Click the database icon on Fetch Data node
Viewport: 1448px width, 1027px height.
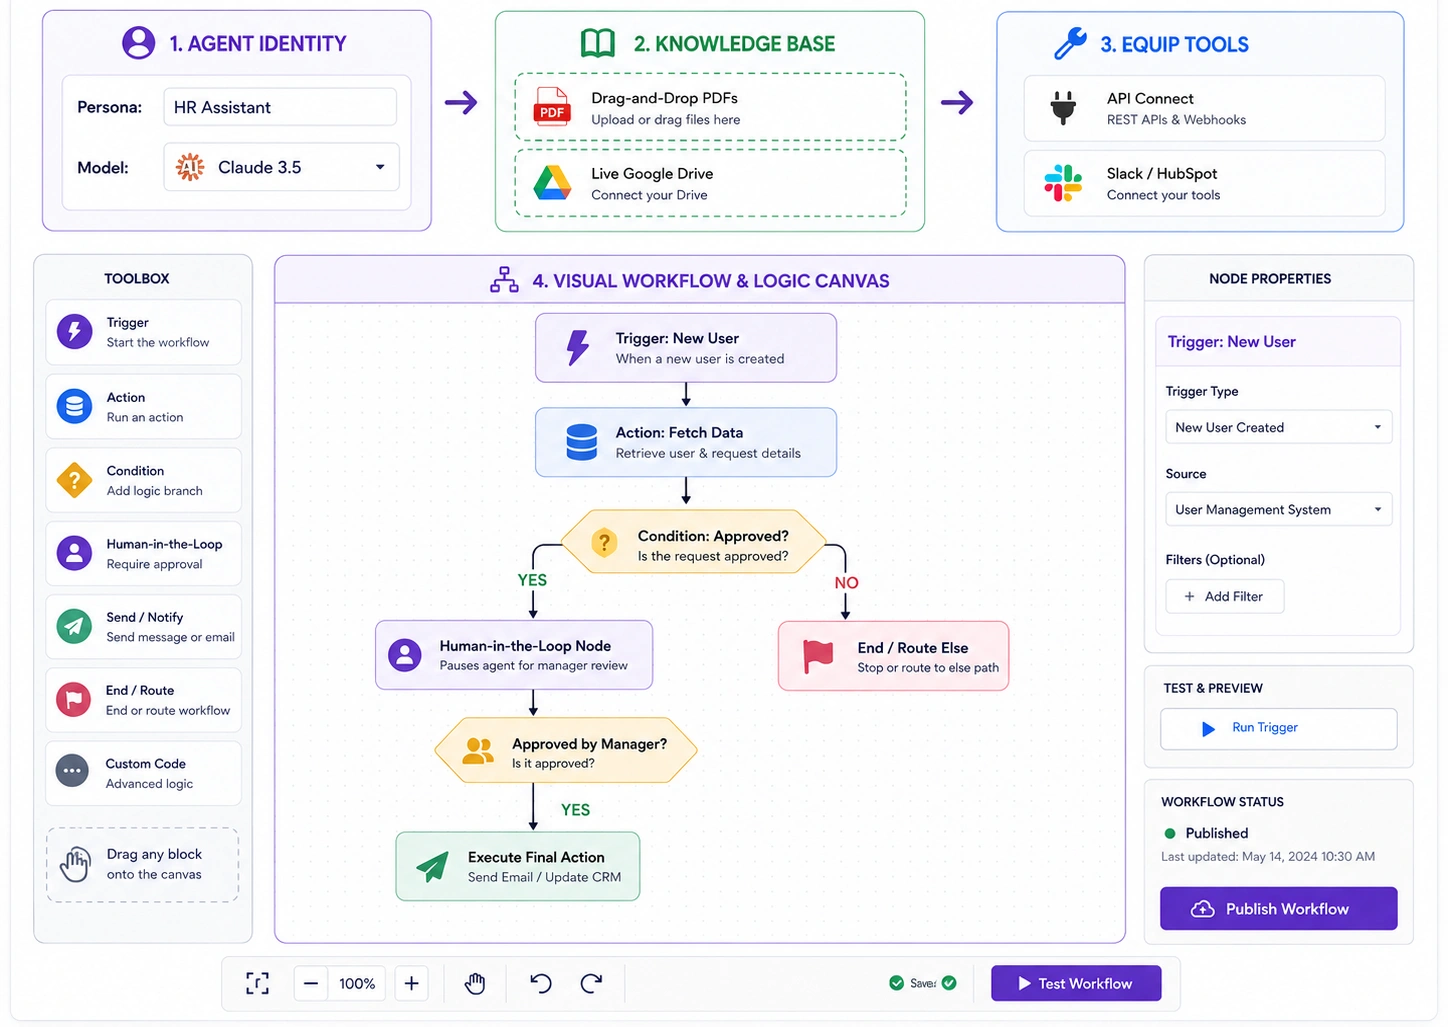(x=581, y=442)
